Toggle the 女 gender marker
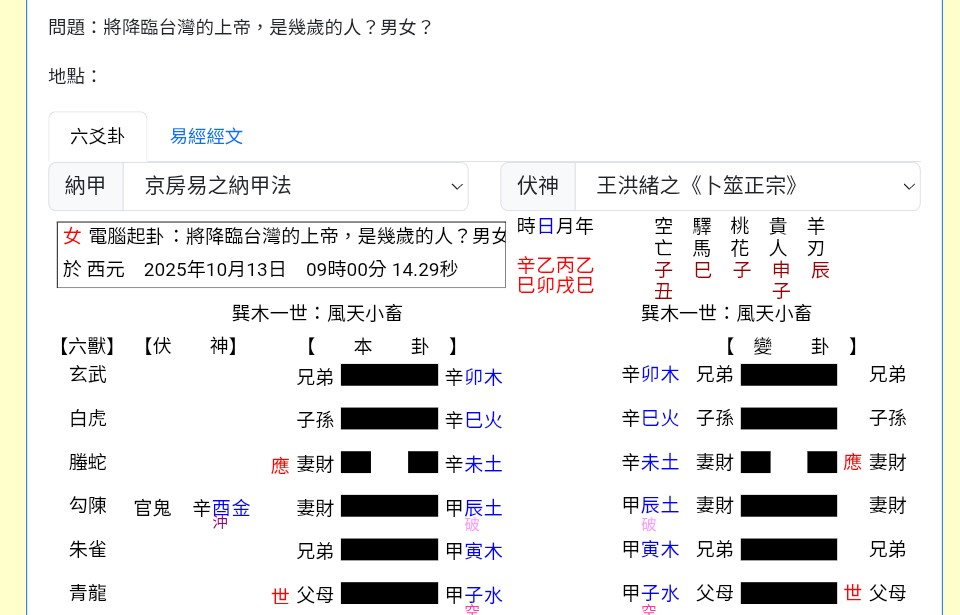The width and height of the screenshot is (960, 615). pyautogui.click(x=72, y=236)
